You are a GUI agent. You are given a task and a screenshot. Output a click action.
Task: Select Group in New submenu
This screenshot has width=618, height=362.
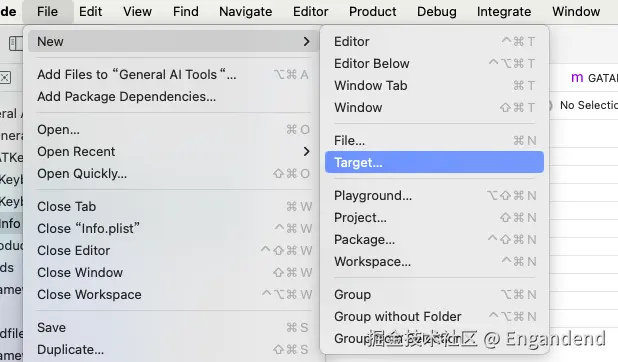coord(434,295)
